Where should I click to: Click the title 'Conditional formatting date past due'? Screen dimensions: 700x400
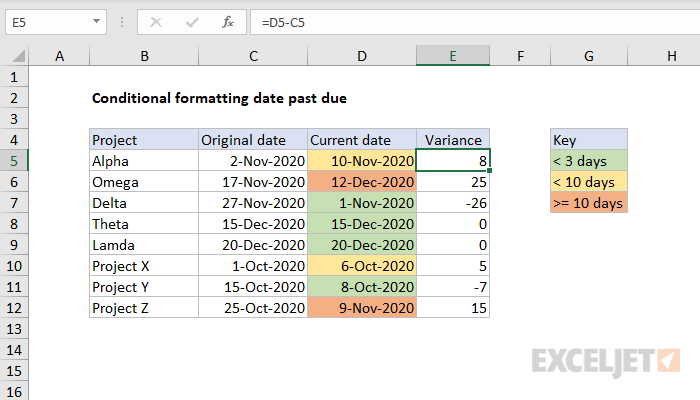[x=219, y=98]
